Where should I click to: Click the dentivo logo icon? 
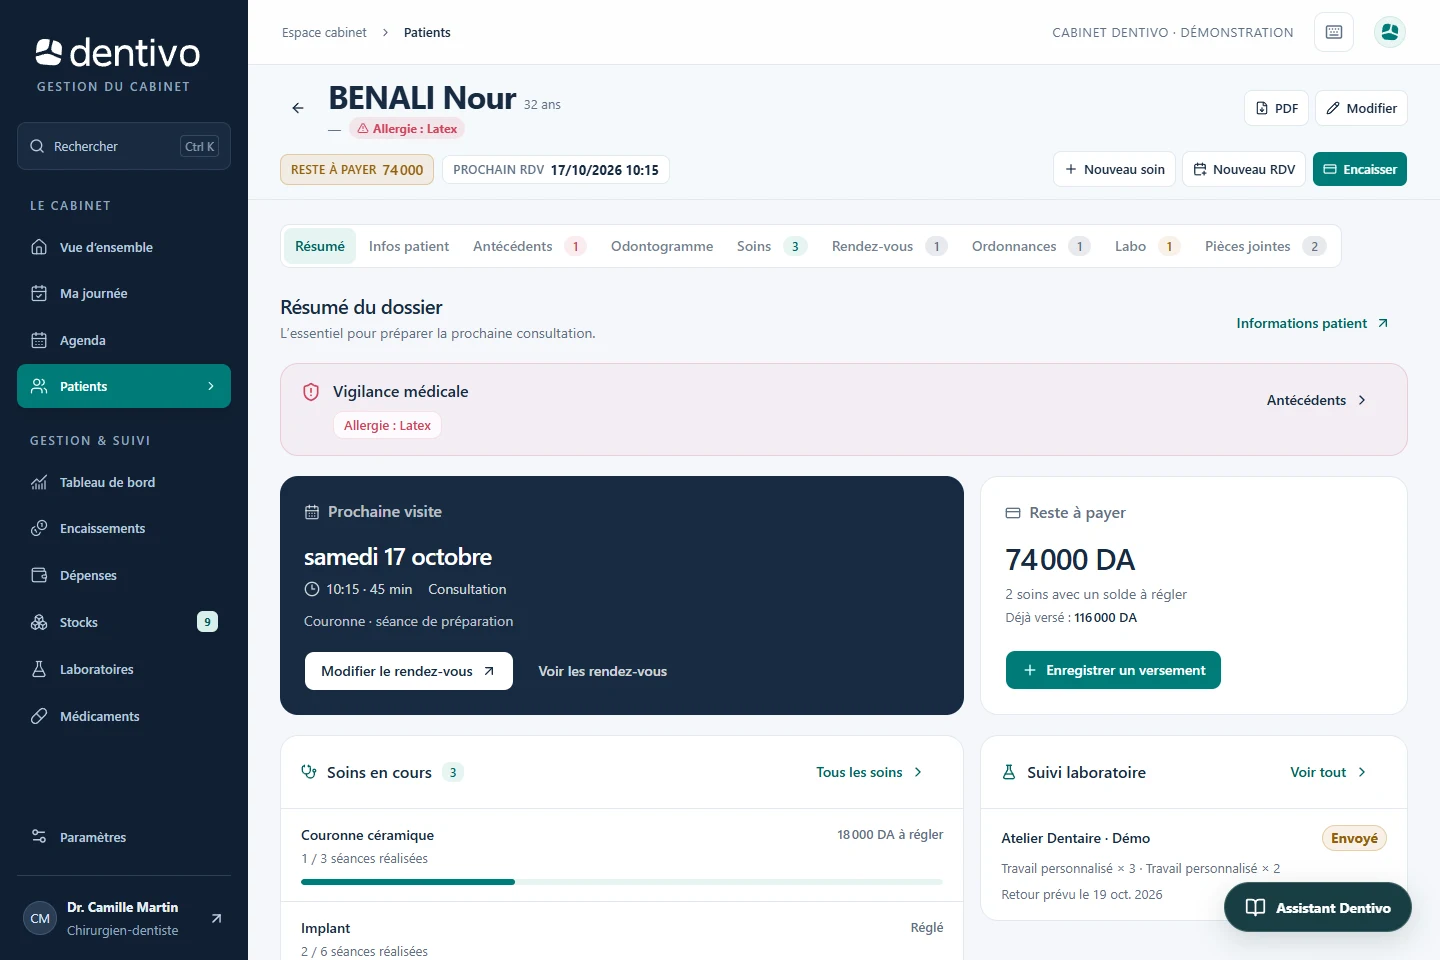click(49, 52)
